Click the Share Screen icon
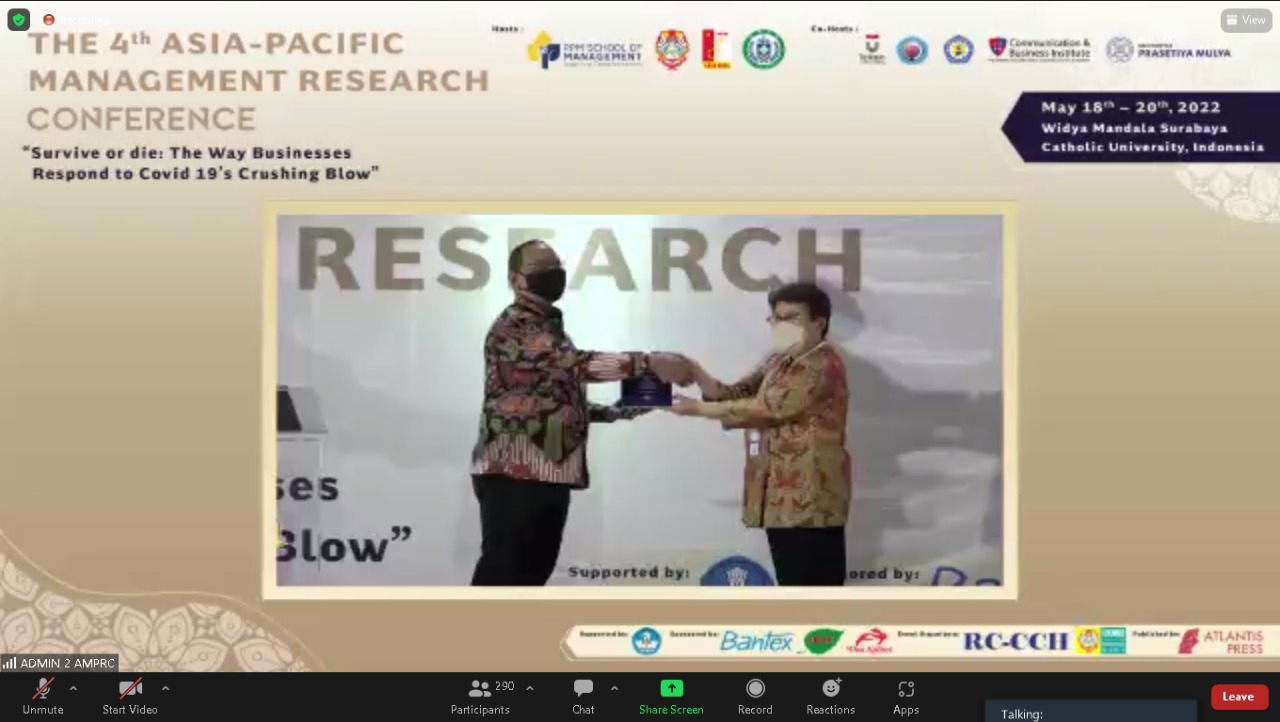This screenshot has height=722, width=1280. coord(671,688)
